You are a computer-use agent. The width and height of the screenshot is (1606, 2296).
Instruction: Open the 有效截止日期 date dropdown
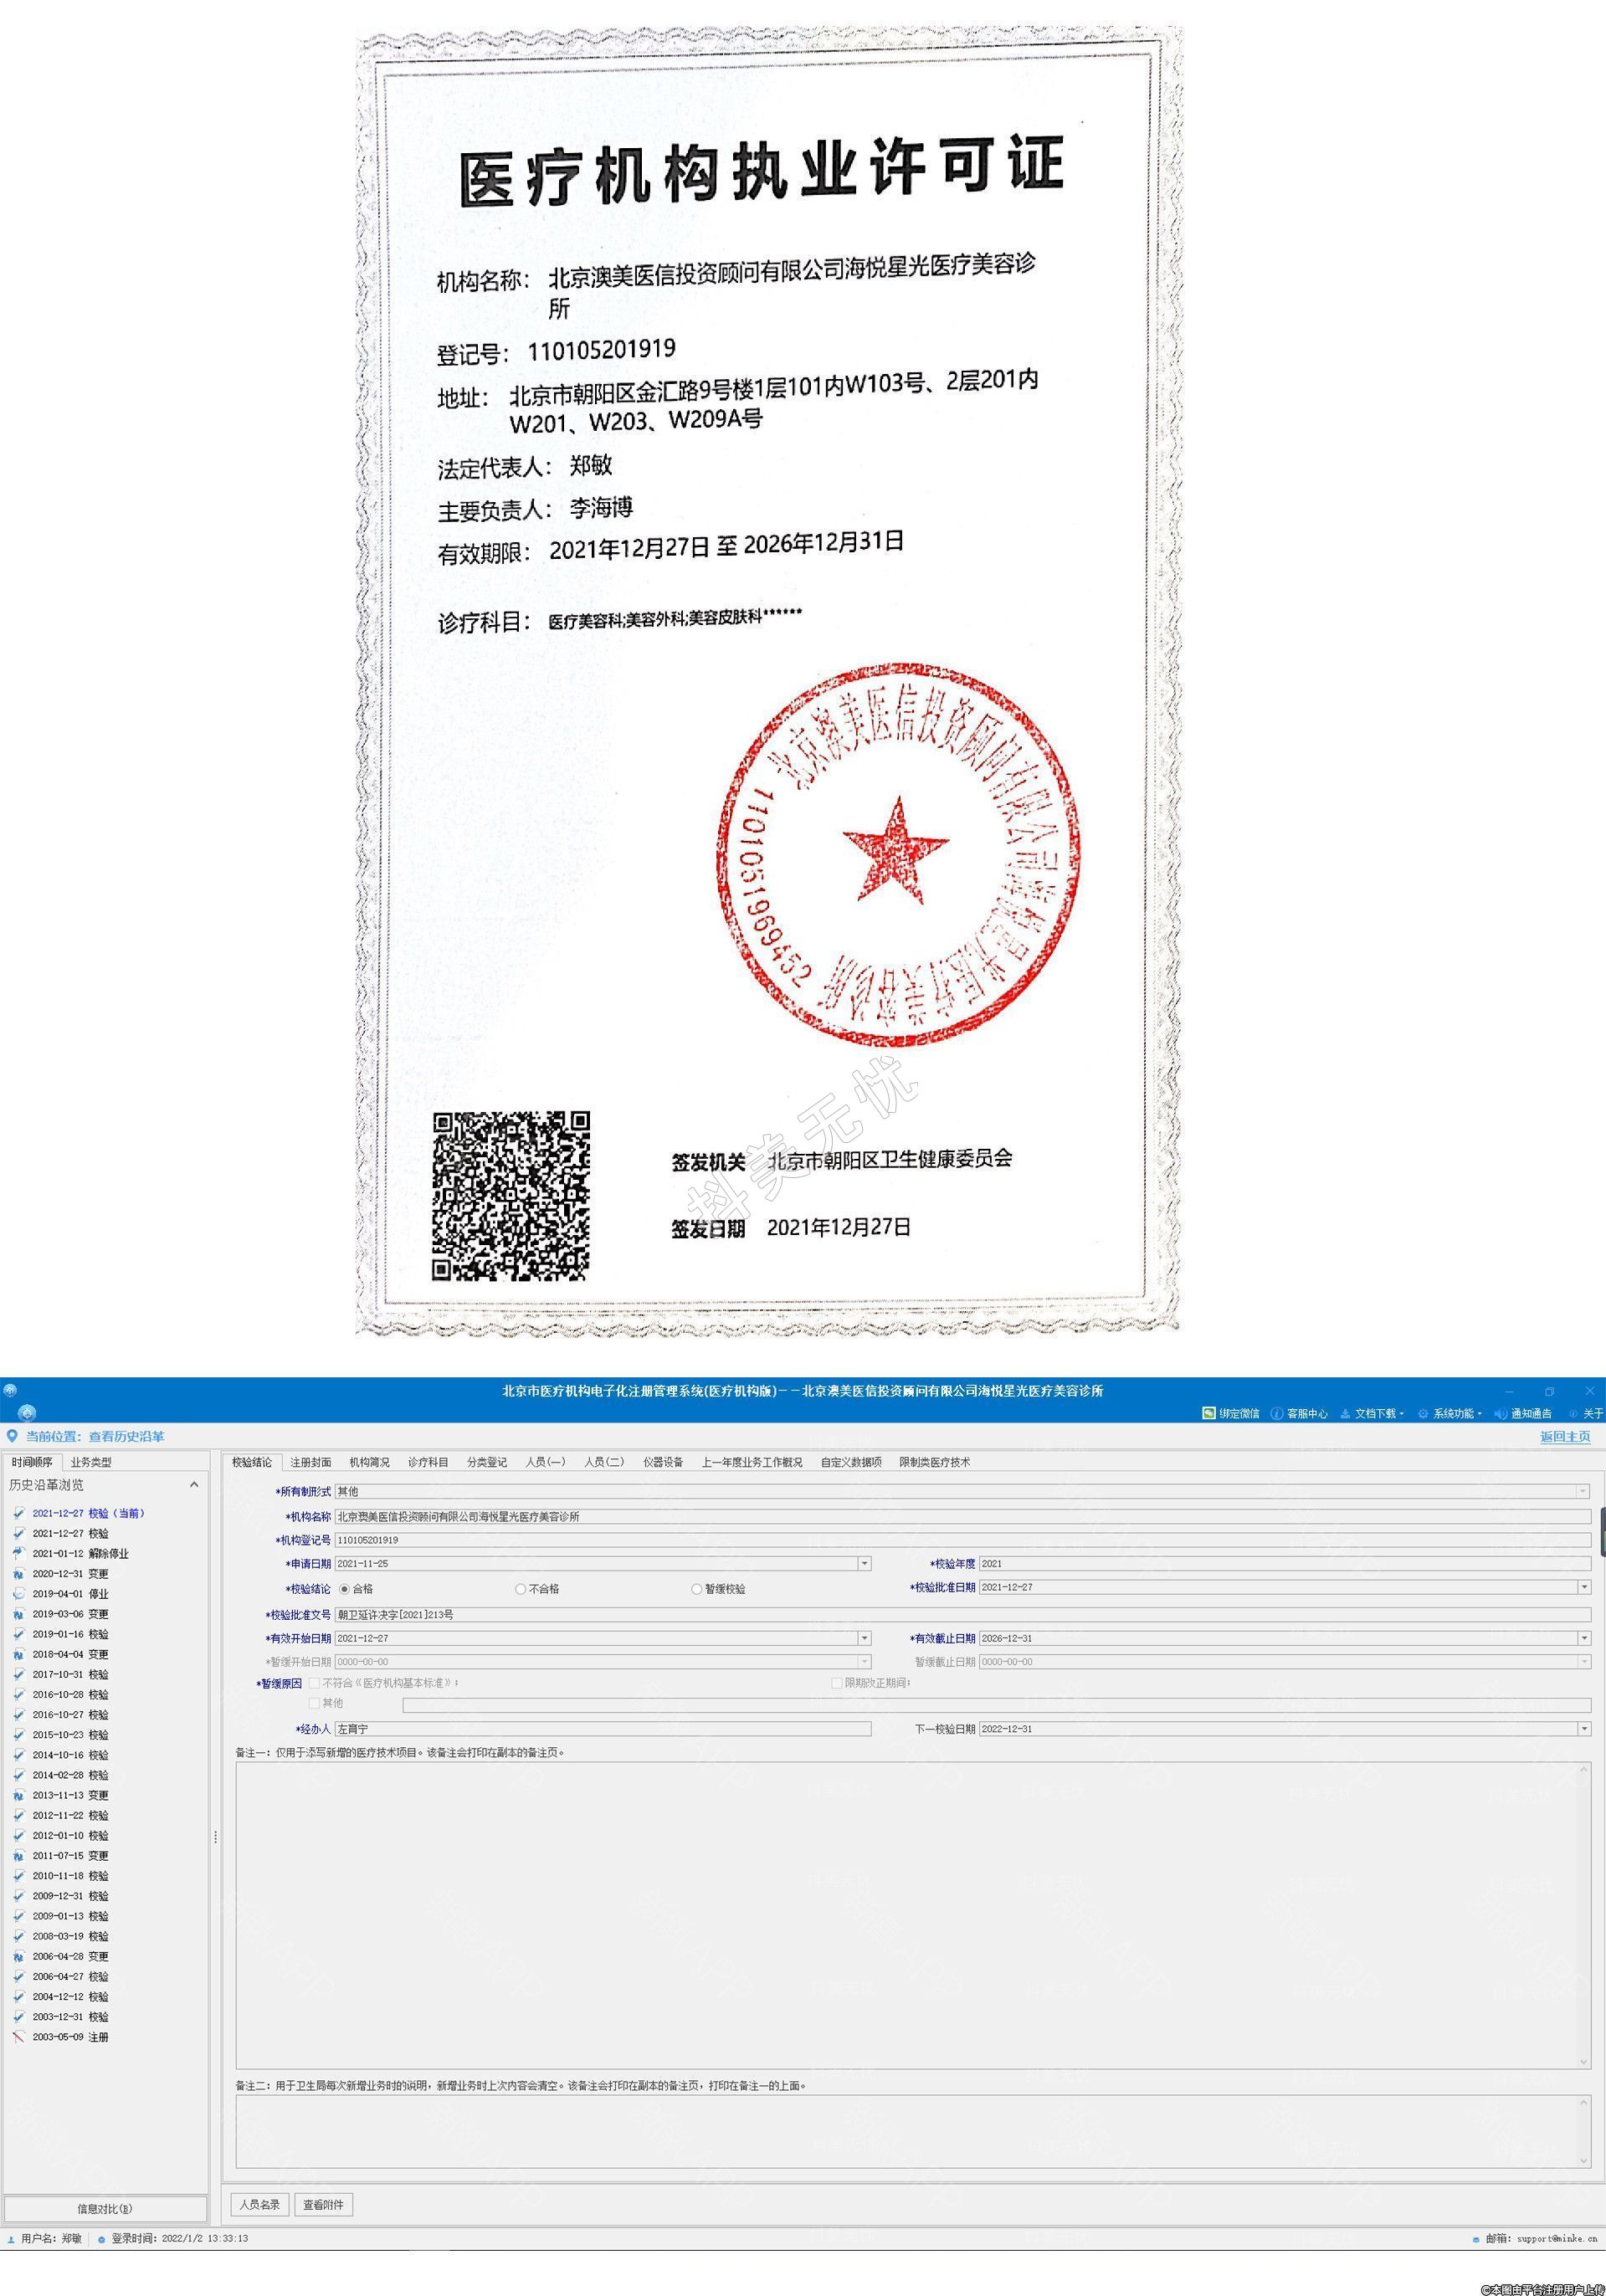[x=1583, y=1638]
